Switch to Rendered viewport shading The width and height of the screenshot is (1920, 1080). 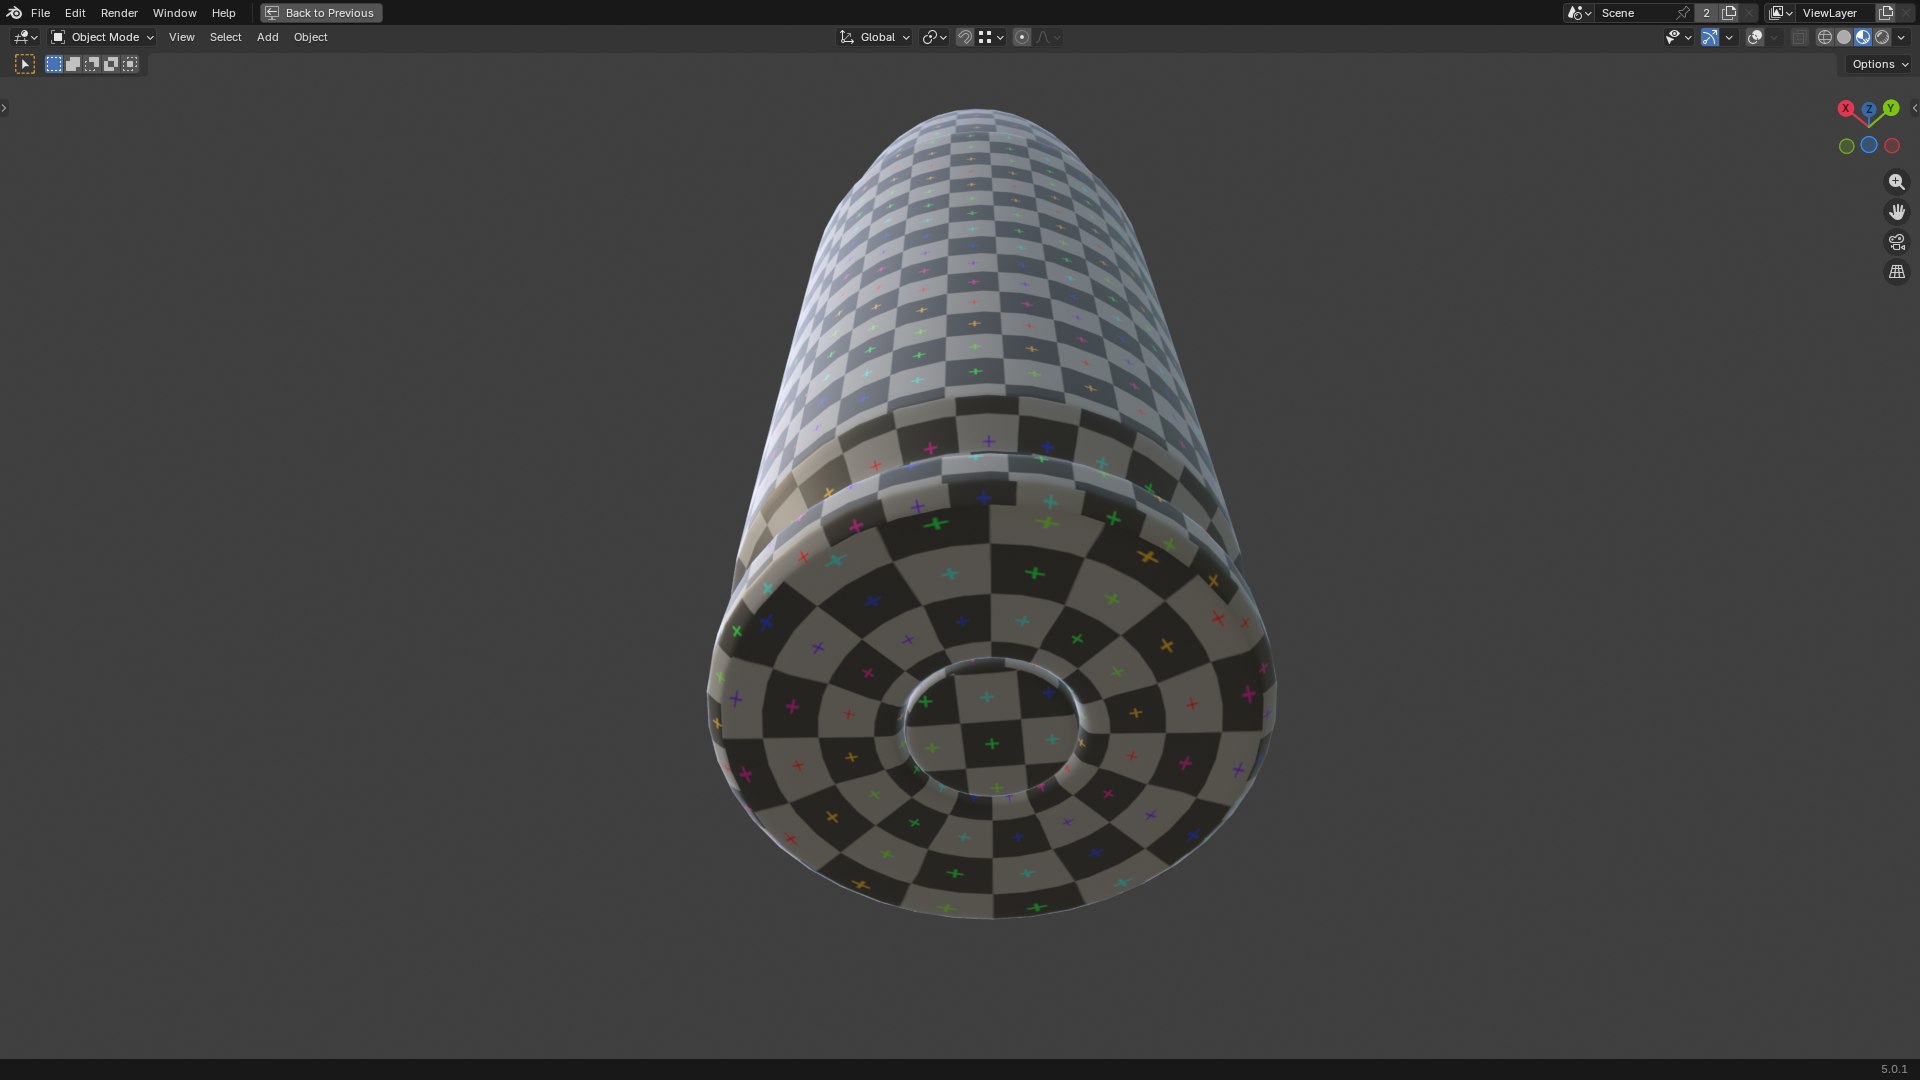pyautogui.click(x=1882, y=37)
